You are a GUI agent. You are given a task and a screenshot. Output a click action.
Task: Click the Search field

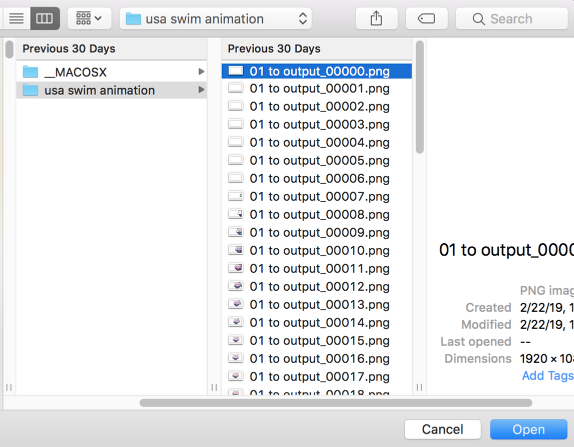tap(511, 18)
